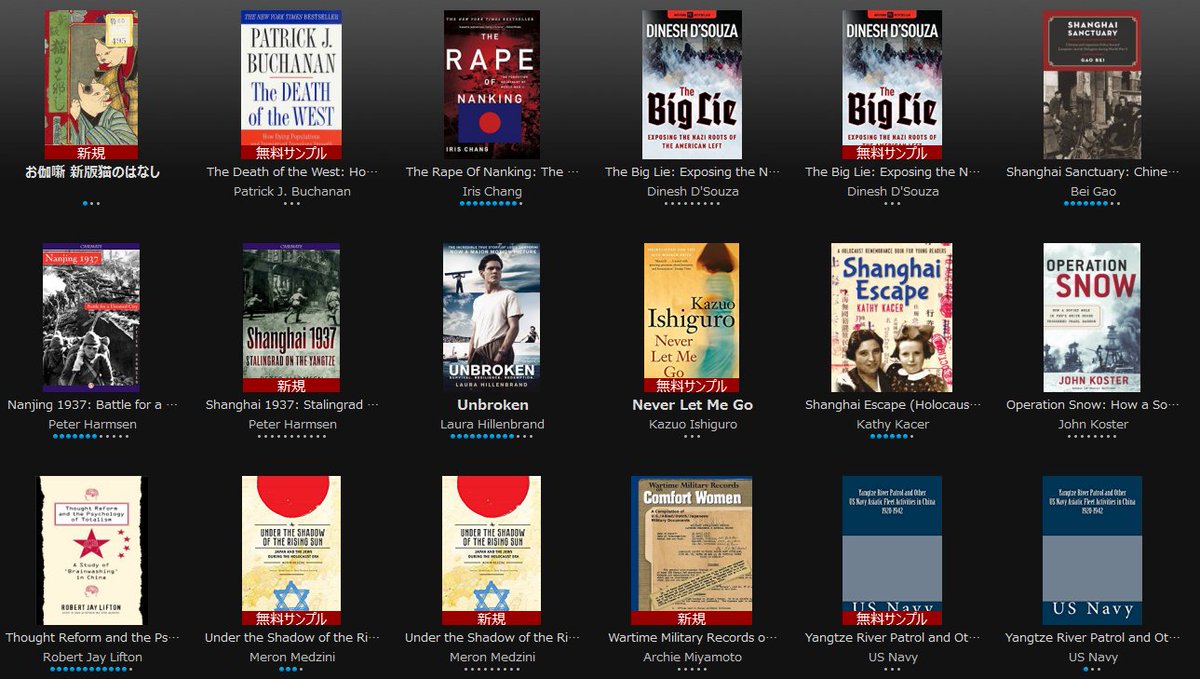The height and width of the screenshot is (679, 1200).
Task: Select the Unbroken book cover
Action: click(x=492, y=317)
